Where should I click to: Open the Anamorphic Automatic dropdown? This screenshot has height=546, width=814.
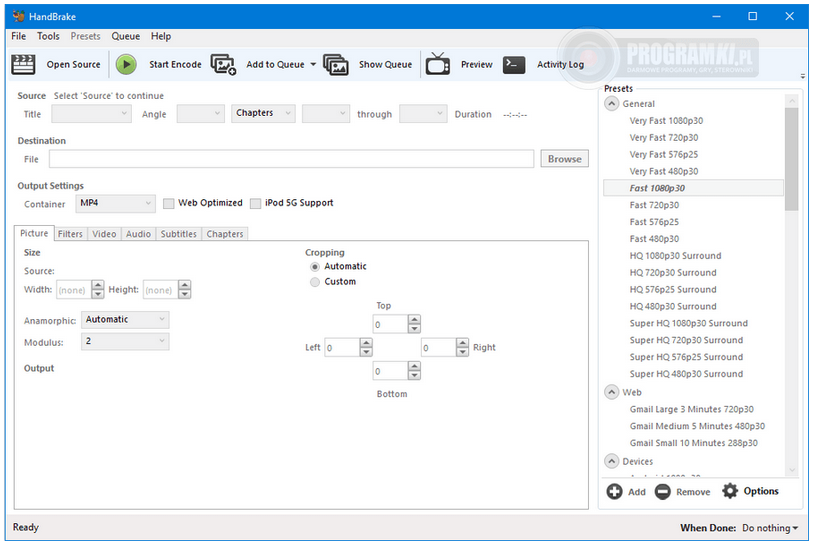[125, 319]
